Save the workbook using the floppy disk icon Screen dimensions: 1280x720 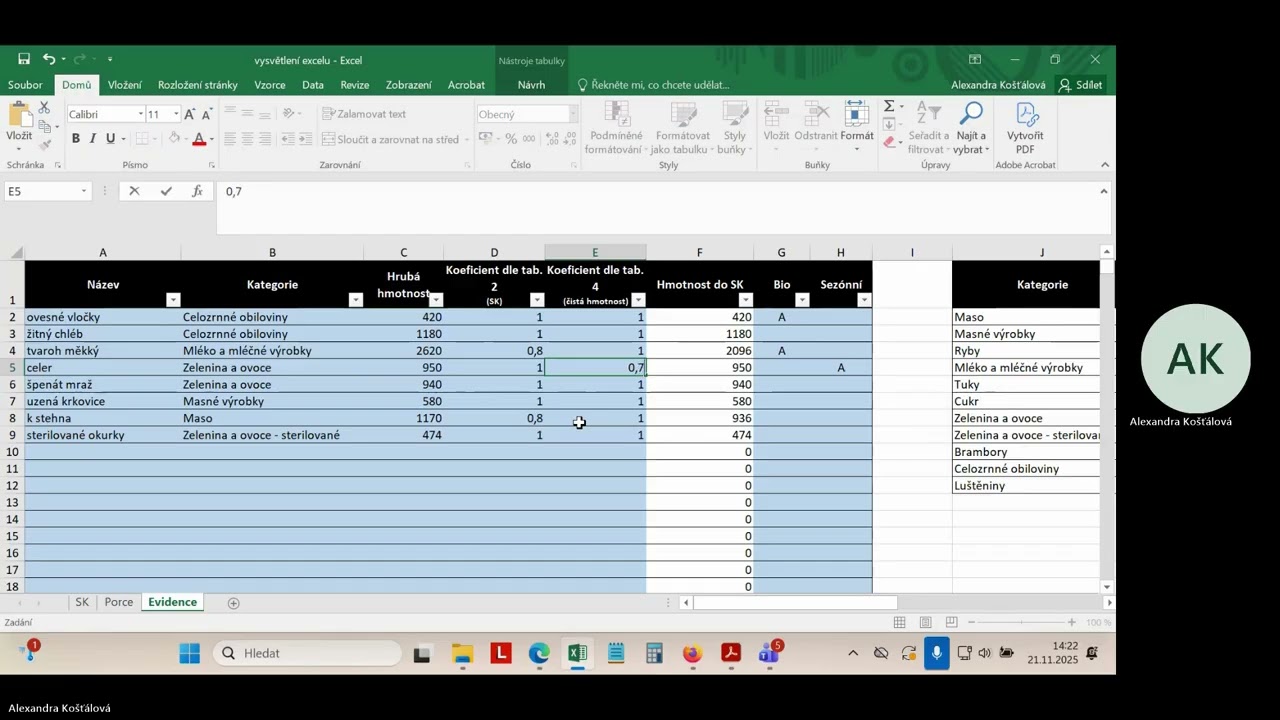[x=24, y=60]
